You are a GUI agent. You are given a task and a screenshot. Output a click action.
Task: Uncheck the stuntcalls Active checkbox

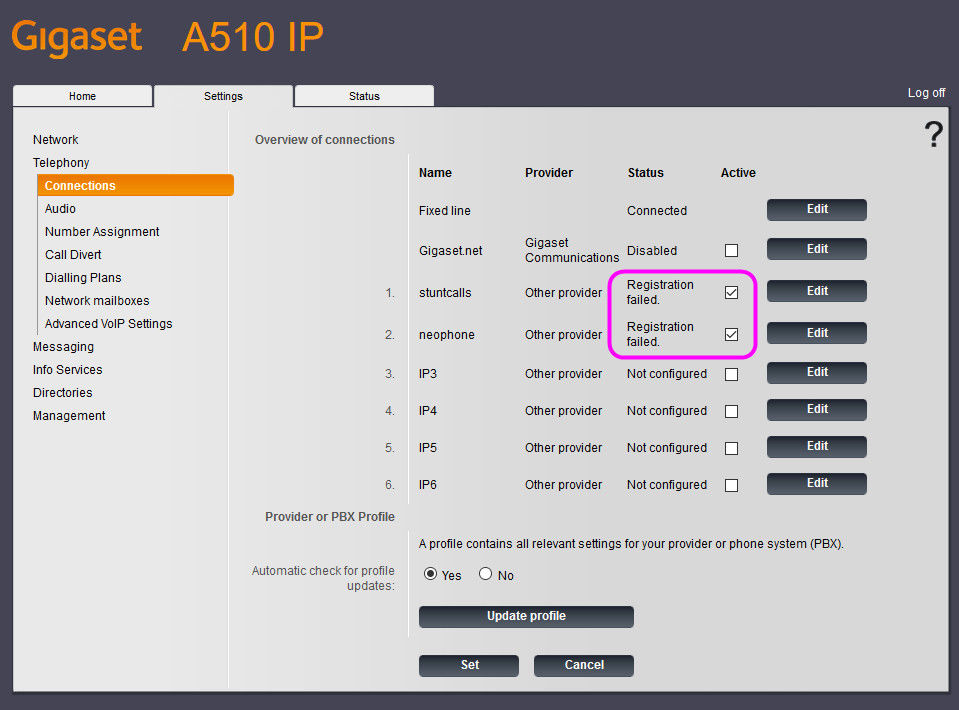[731, 292]
